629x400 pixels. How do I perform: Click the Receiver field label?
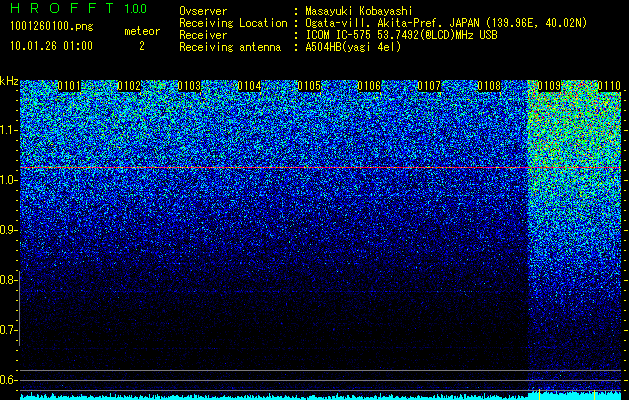click(203, 35)
